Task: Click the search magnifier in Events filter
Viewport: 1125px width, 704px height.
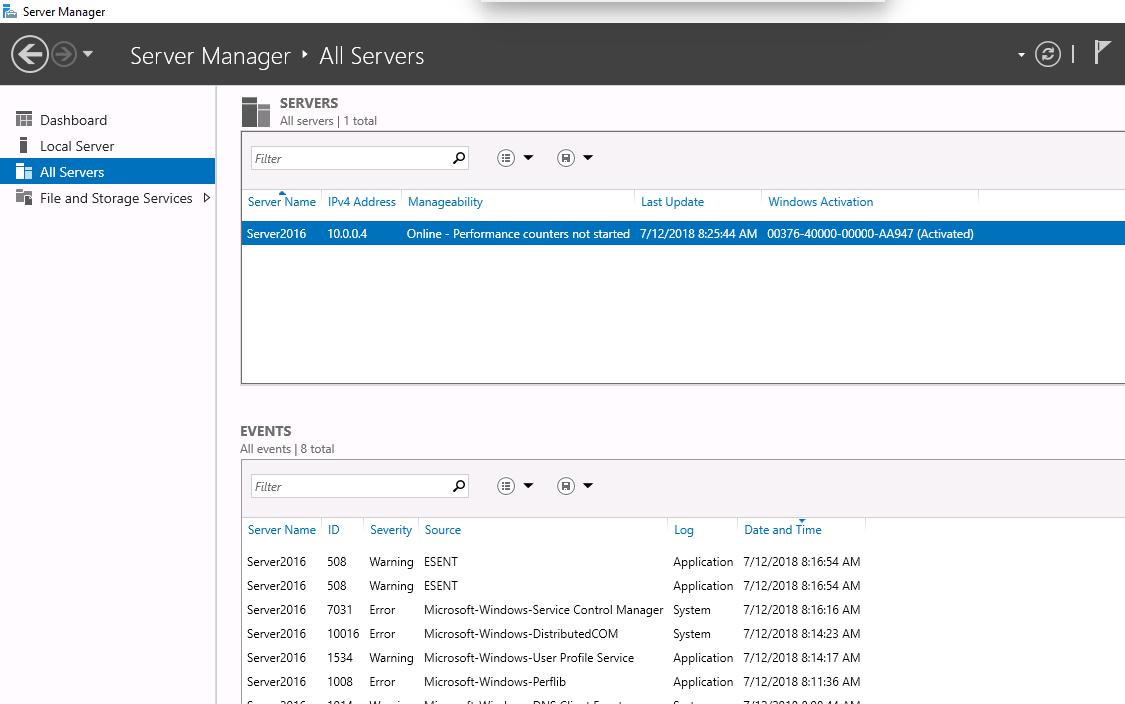Action: [459, 486]
